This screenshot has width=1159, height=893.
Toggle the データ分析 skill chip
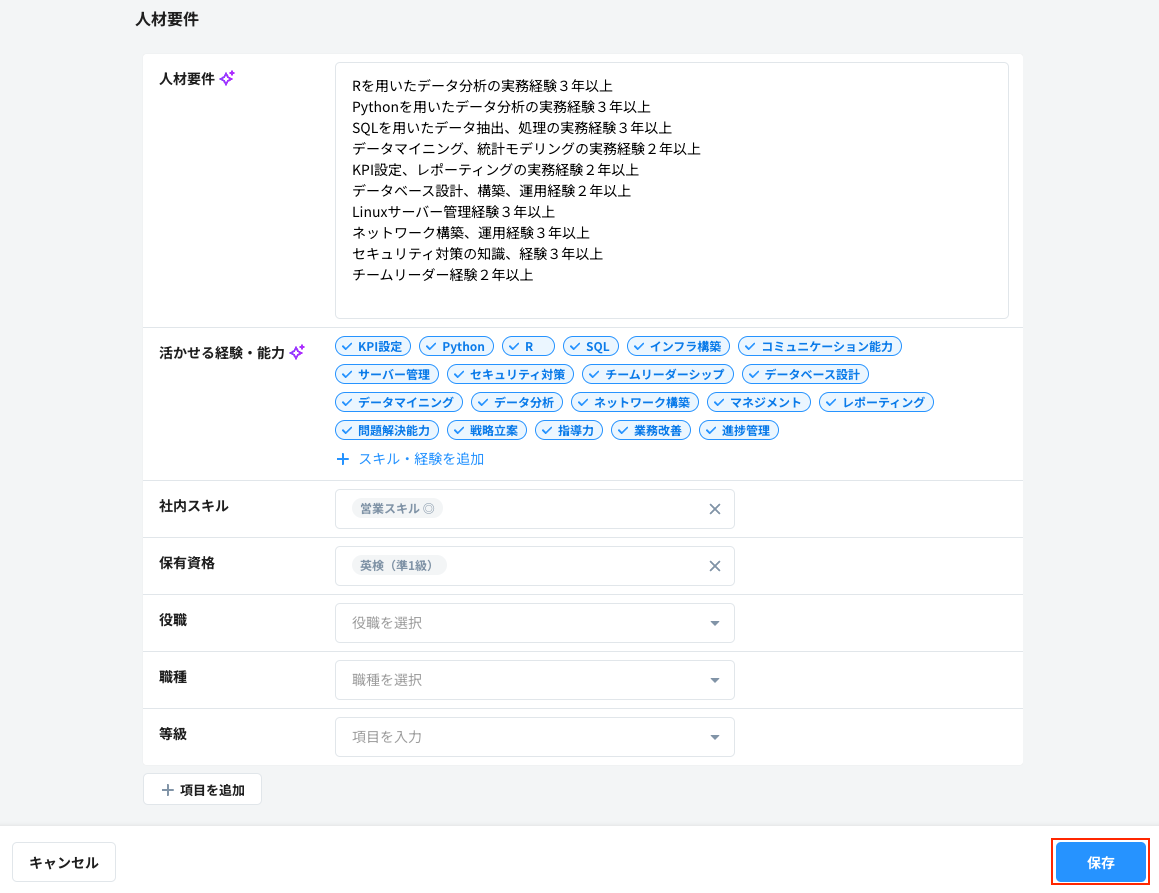[517, 402]
